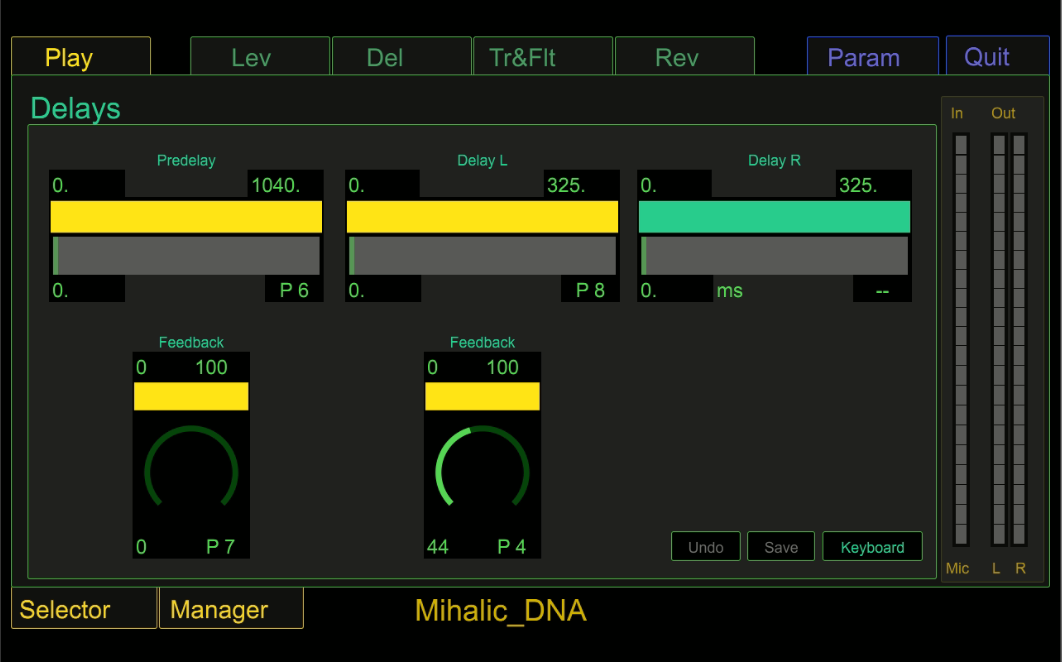1062x662 pixels.
Task: Click the P 7 Feedback yellow range bar
Action: point(191,396)
